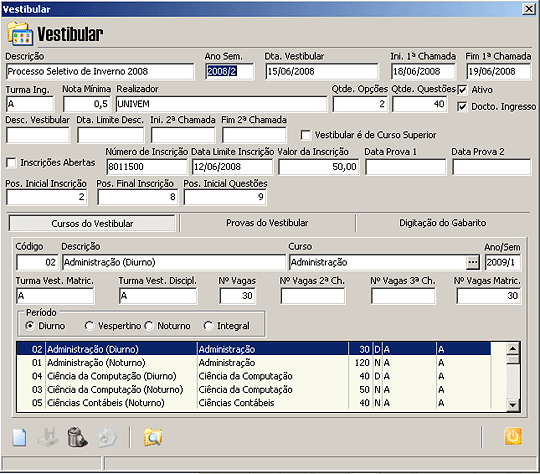Choose the Integral period option

[208, 326]
